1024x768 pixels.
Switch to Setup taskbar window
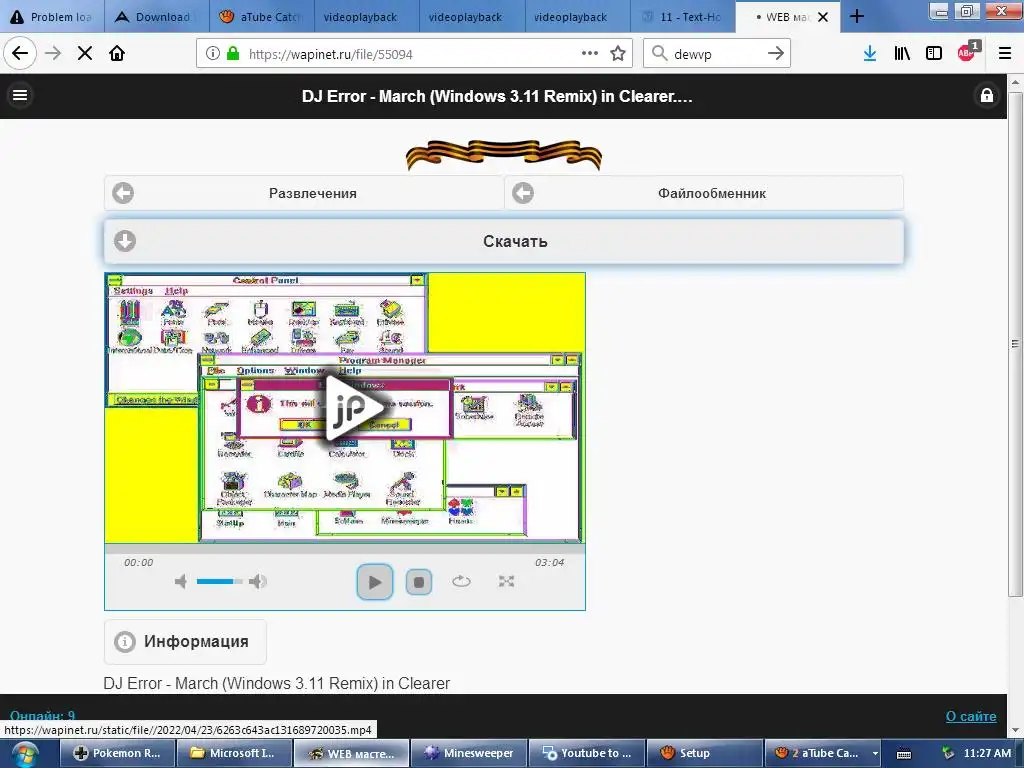(x=703, y=753)
